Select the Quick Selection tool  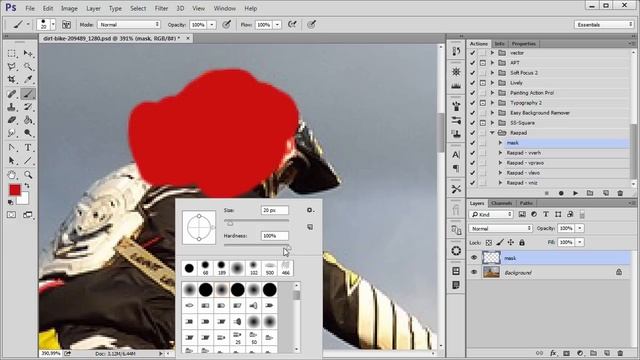(28, 67)
